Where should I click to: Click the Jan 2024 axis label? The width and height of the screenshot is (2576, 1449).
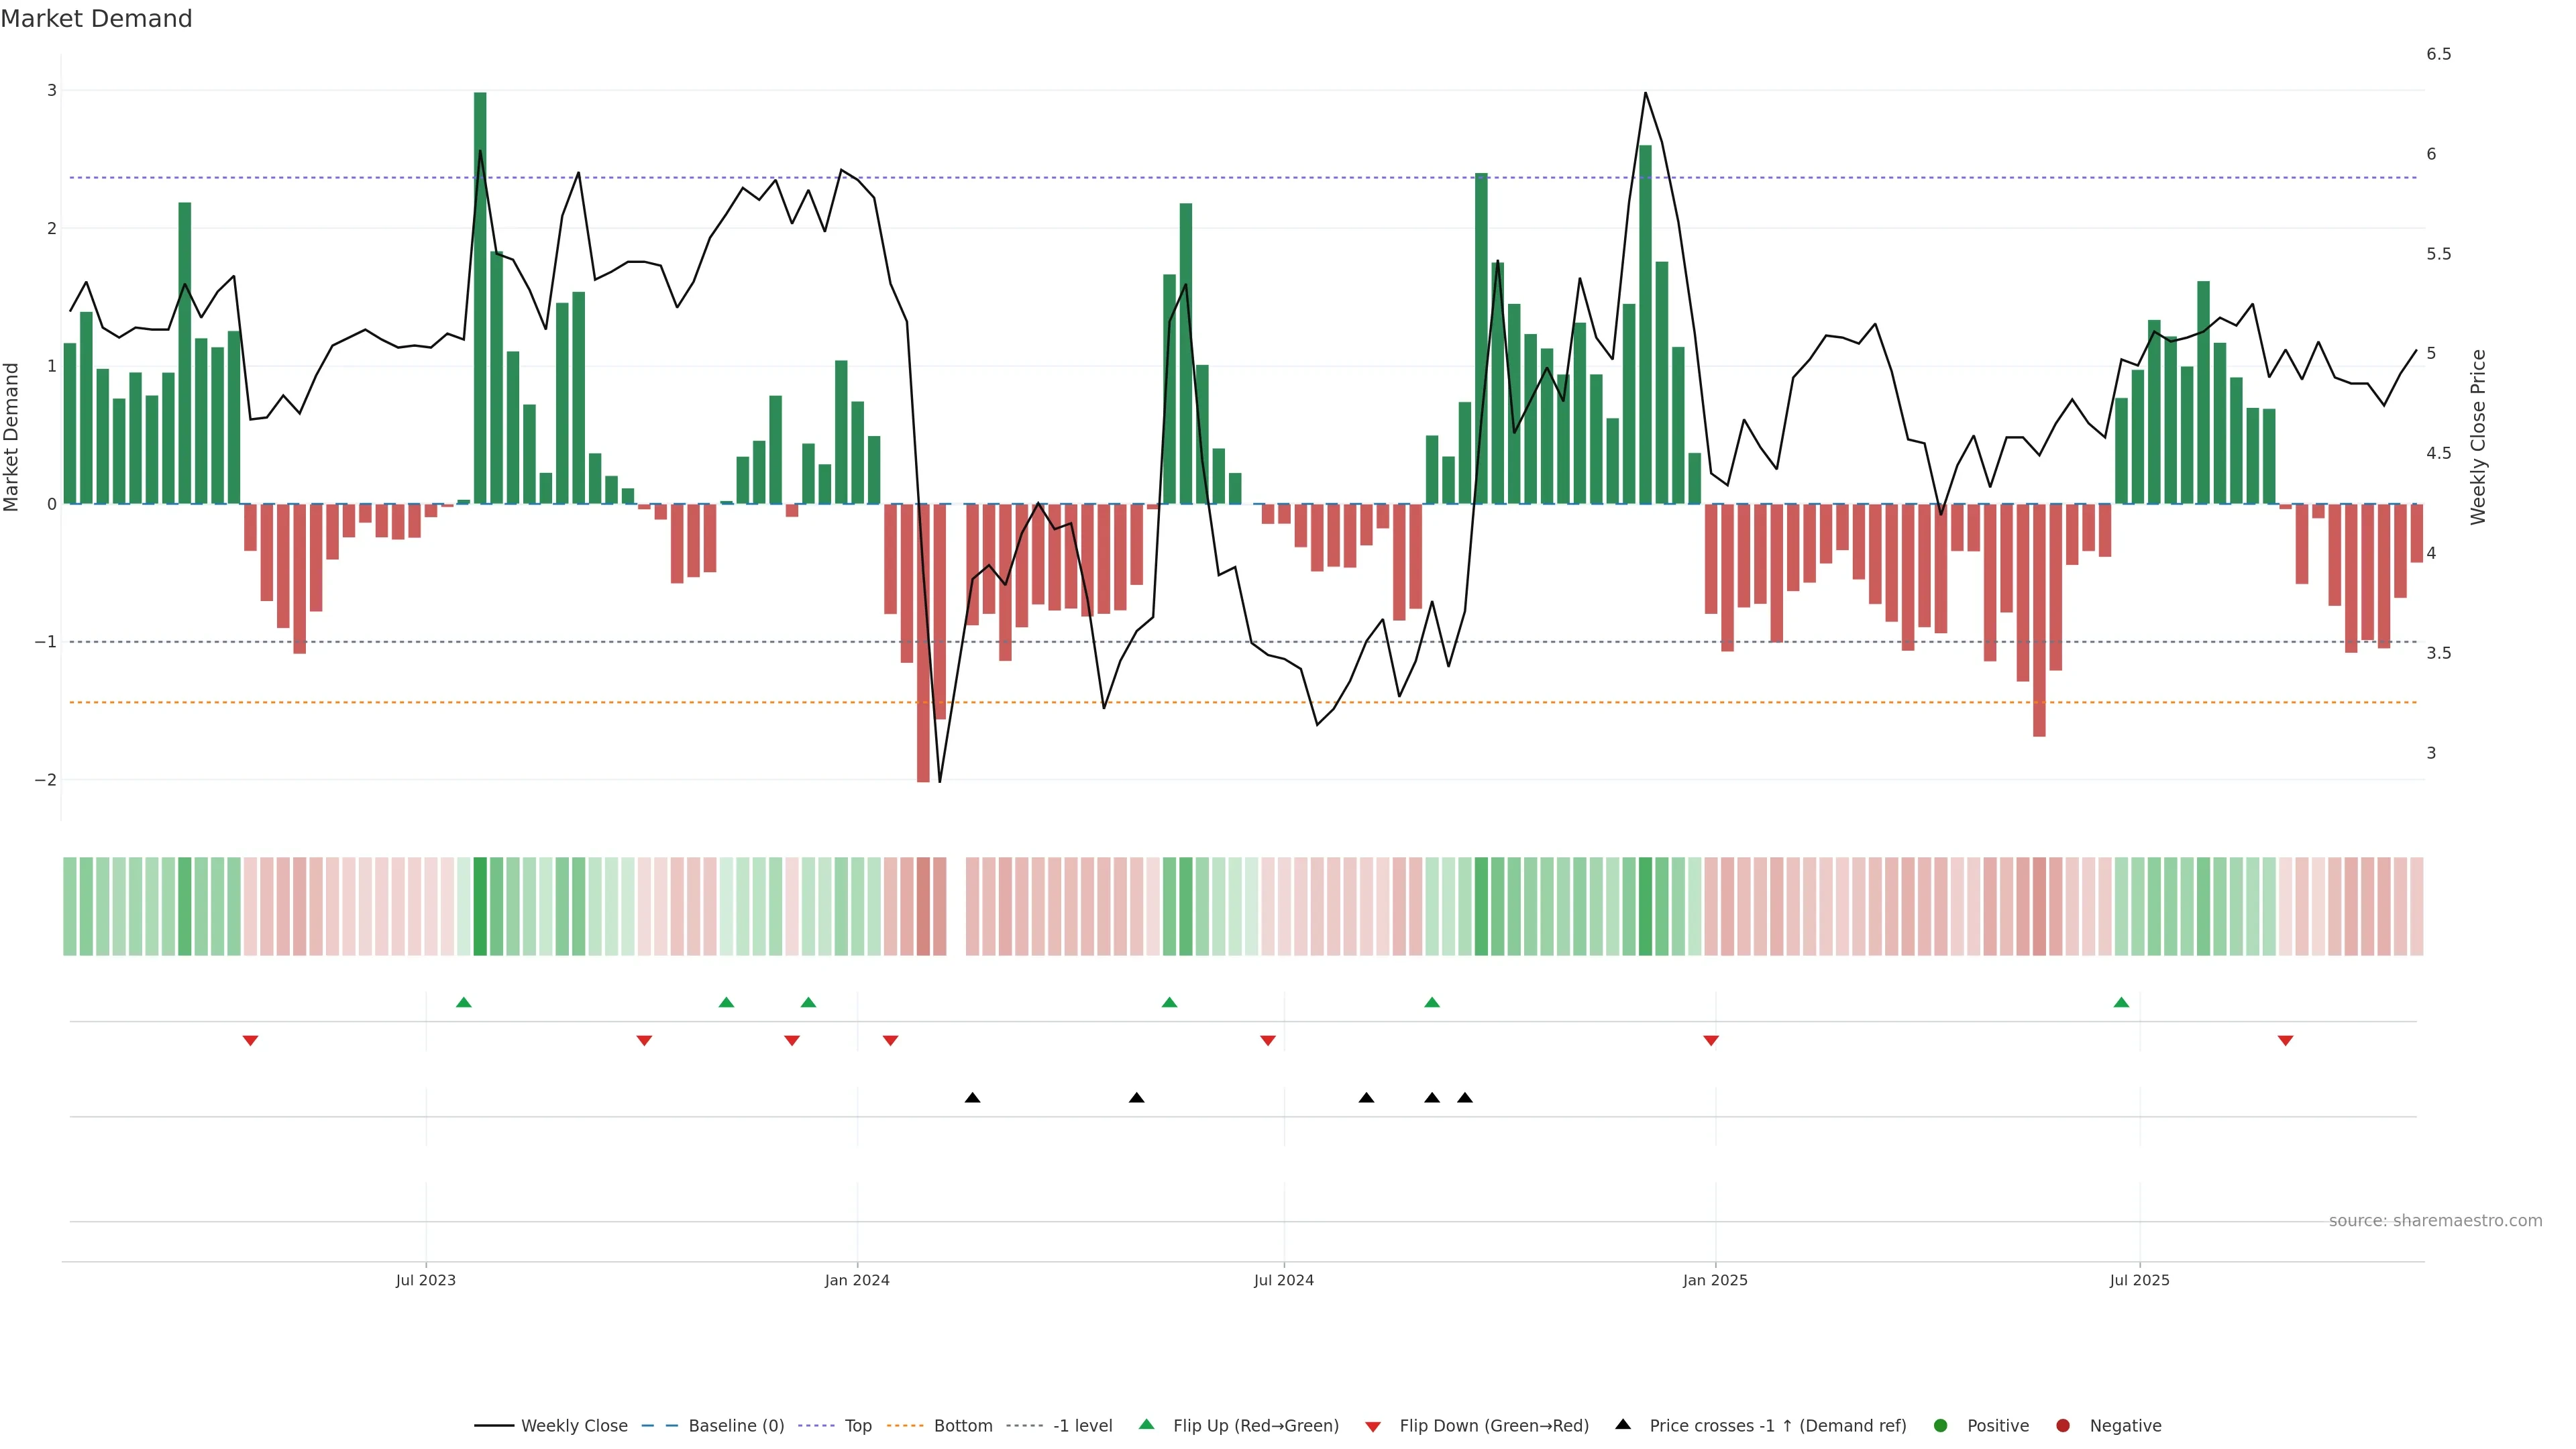coord(857,1280)
